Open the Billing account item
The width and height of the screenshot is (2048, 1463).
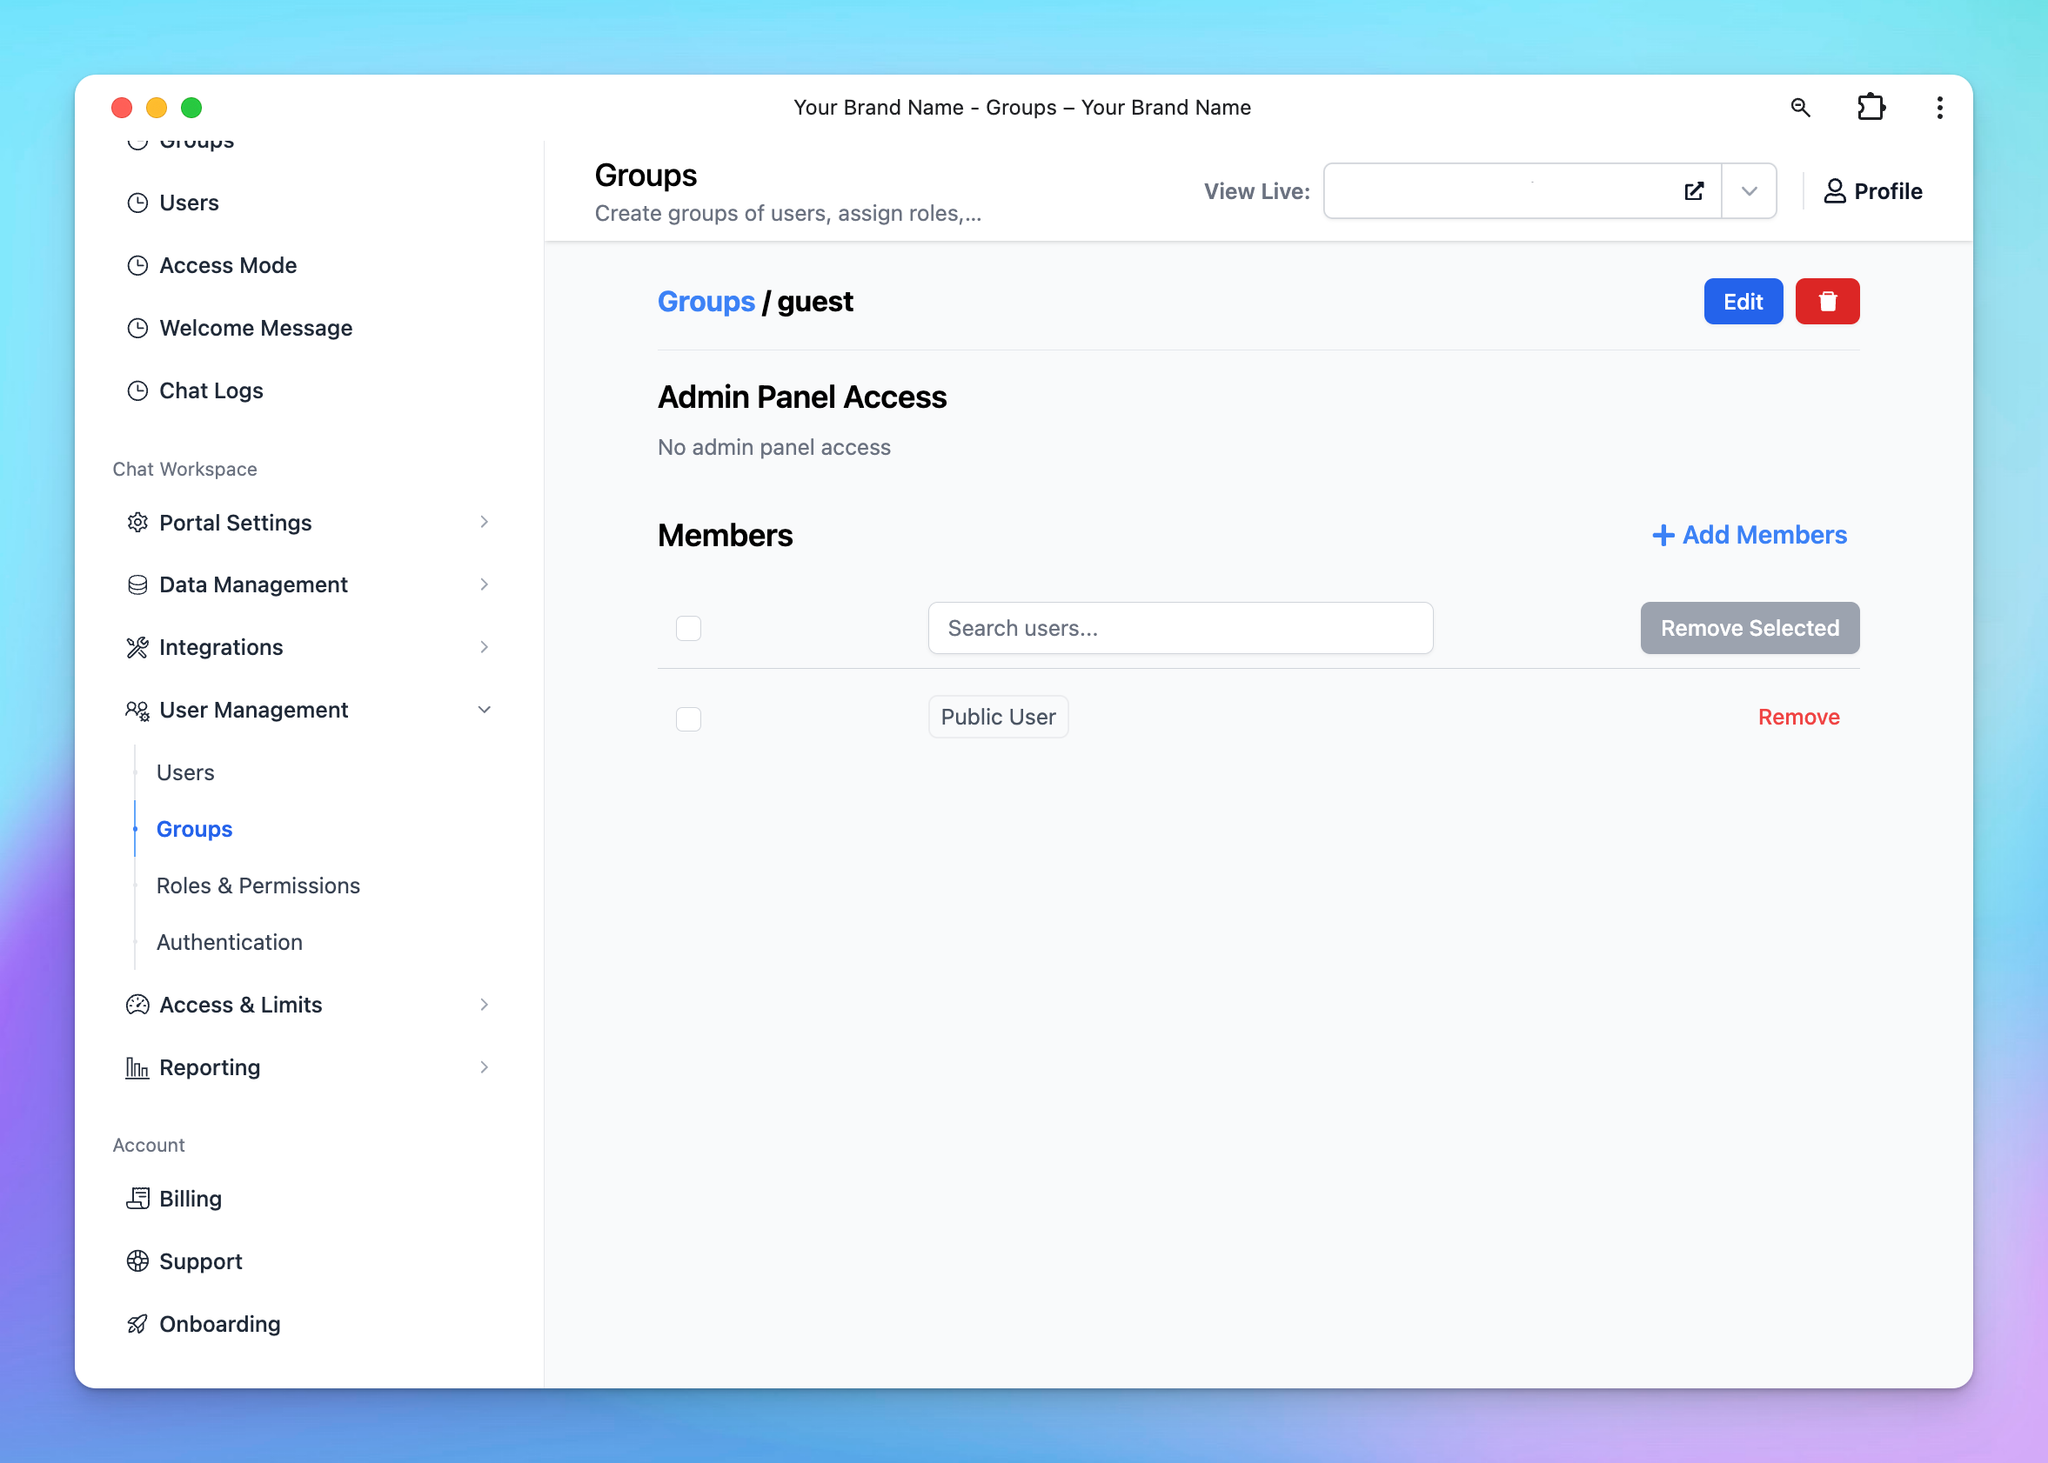pyautogui.click(x=190, y=1198)
